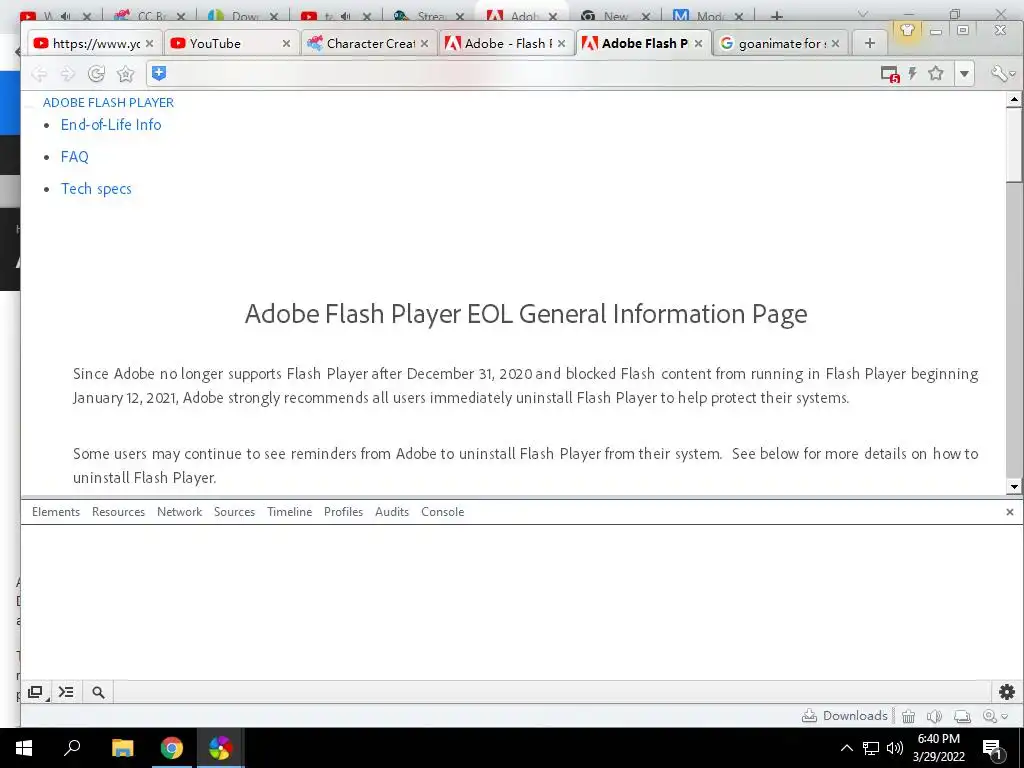
Task: Open background Chrome new tab plus button
Action: pyautogui.click(x=776, y=16)
